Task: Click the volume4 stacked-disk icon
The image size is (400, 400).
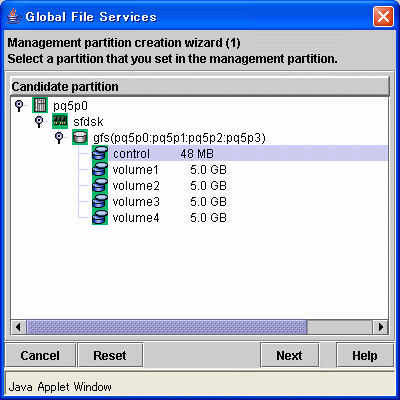Action: pos(100,217)
